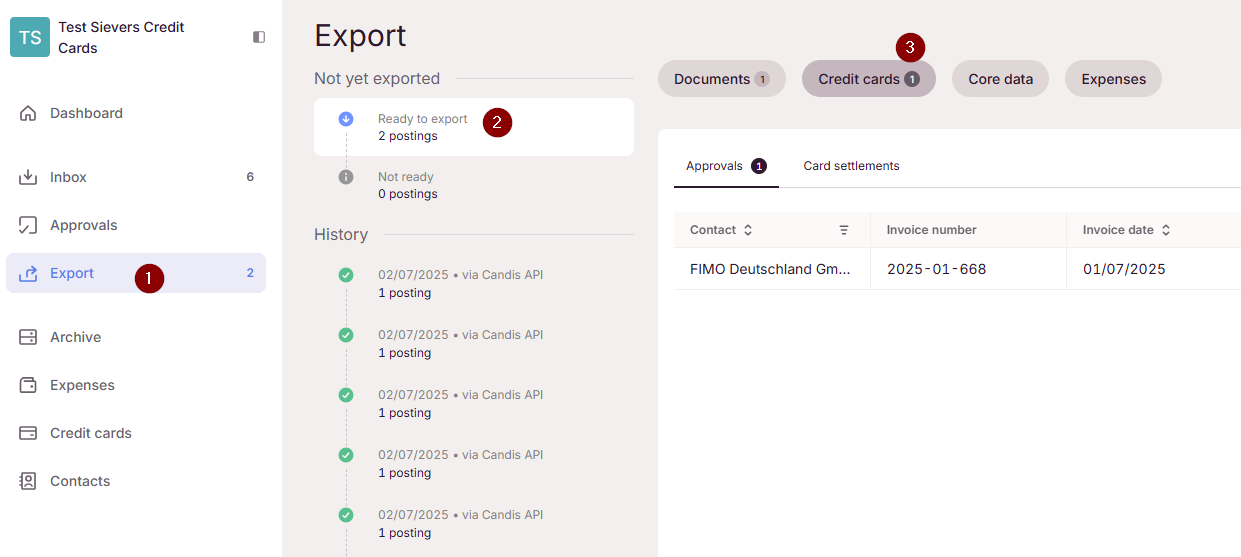
Task: Open the filter icon in Contact column
Action: (844, 230)
